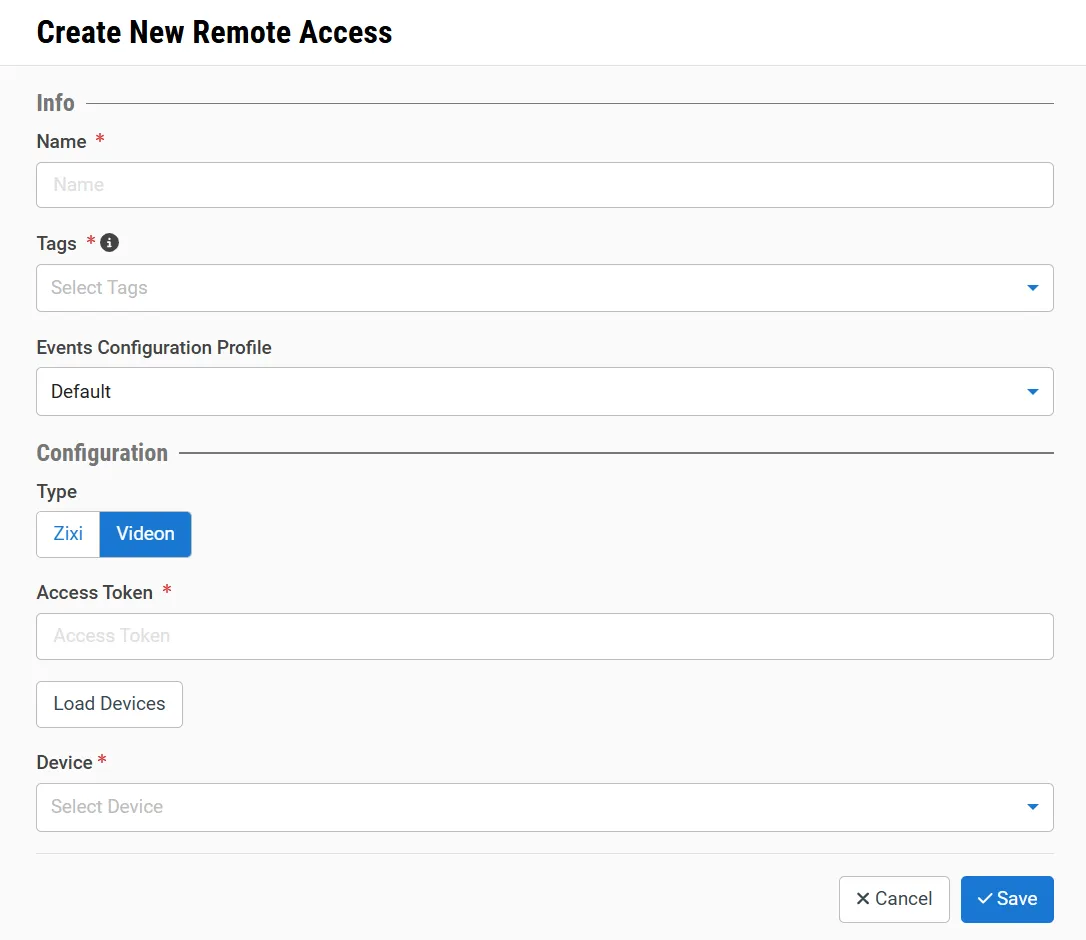
Task: Open the Select Tags dropdown
Action: click(x=544, y=287)
